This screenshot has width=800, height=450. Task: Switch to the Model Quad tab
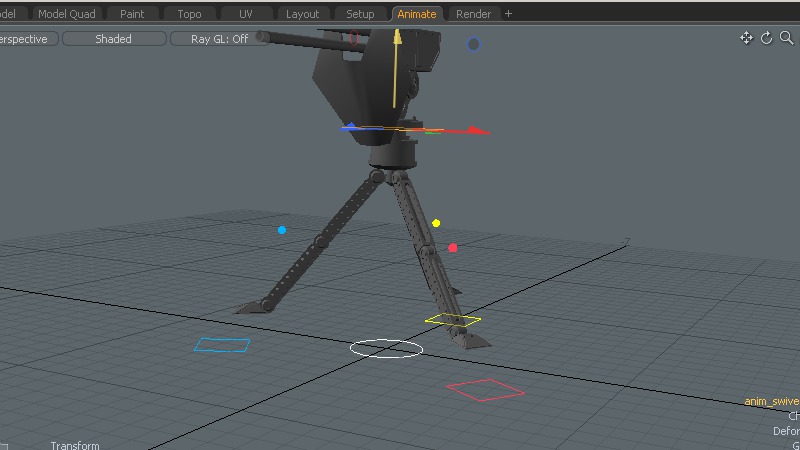67,14
